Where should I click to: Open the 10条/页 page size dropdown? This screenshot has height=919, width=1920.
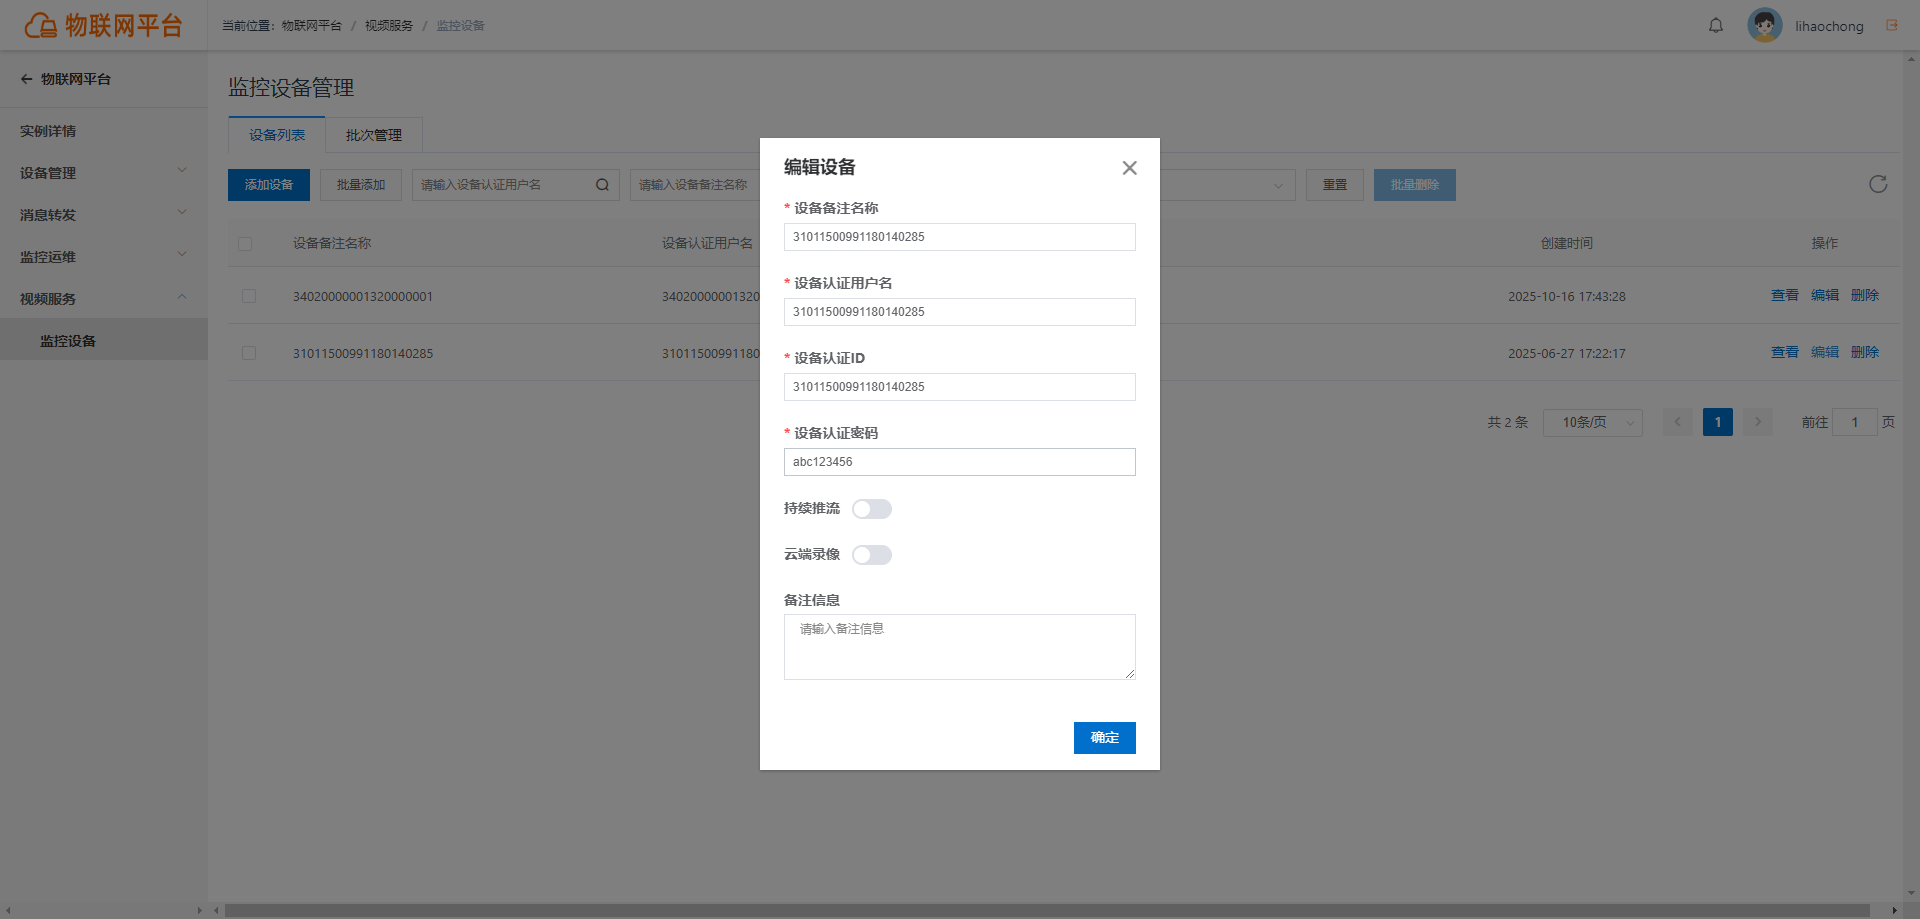[x=1593, y=422]
